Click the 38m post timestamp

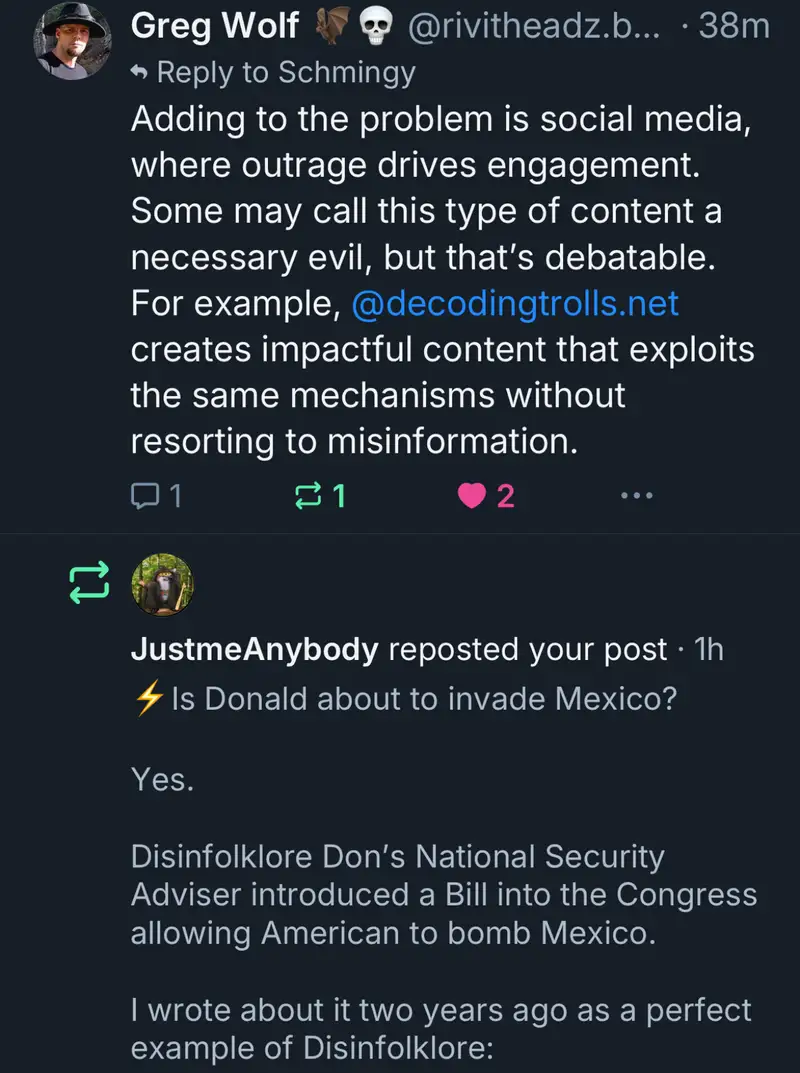coord(734,25)
